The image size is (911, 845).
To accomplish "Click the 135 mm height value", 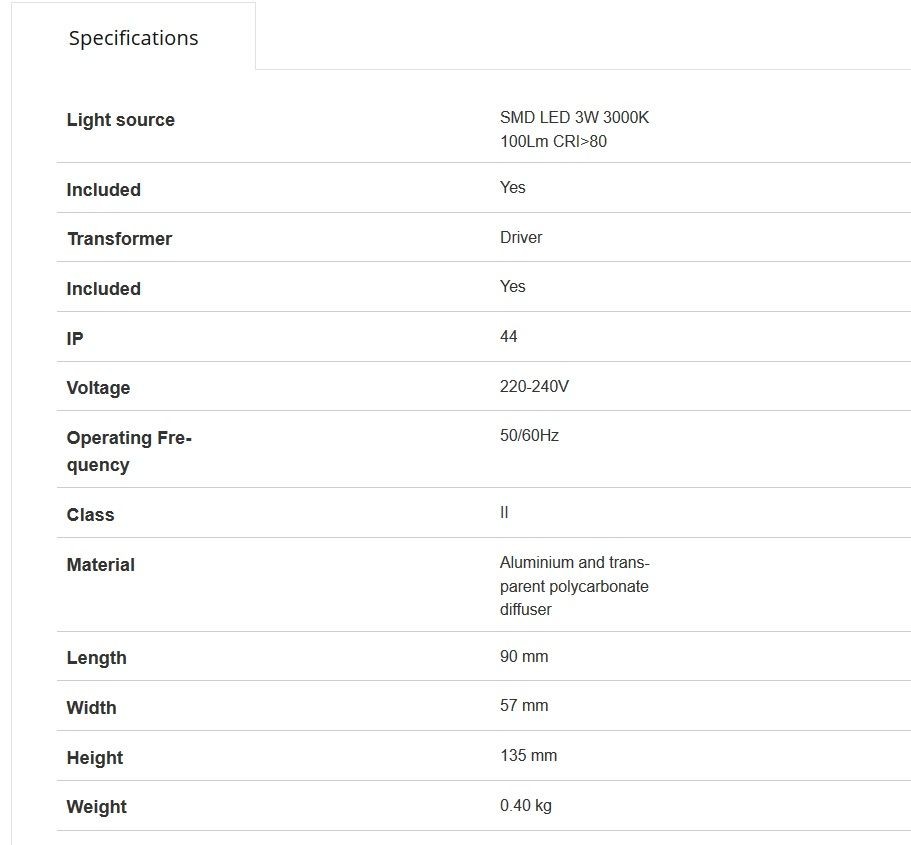I will click(528, 755).
